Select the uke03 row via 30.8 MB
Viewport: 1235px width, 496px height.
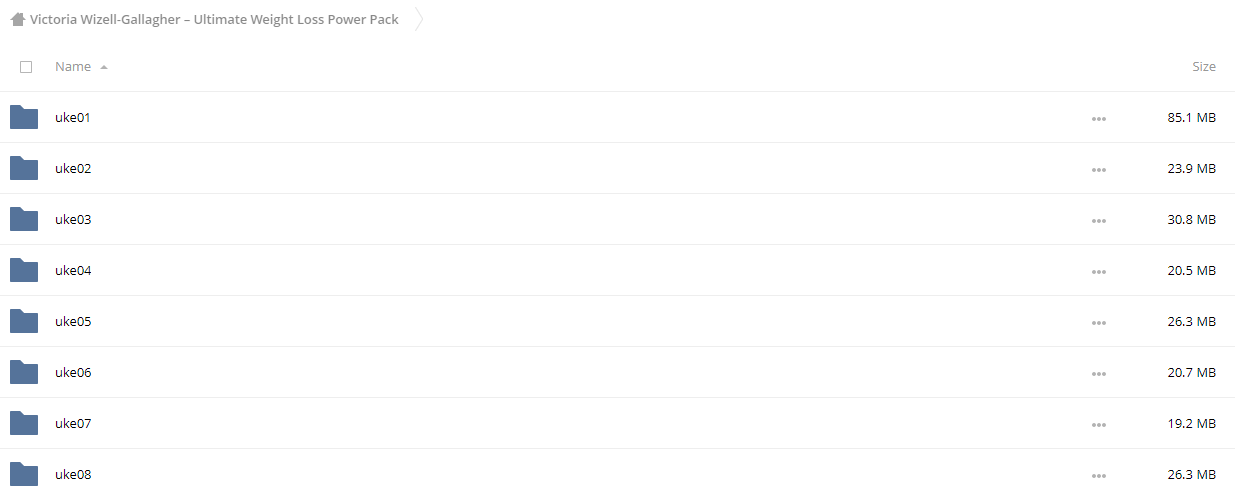pyautogui.click(x=1192, y=219)
